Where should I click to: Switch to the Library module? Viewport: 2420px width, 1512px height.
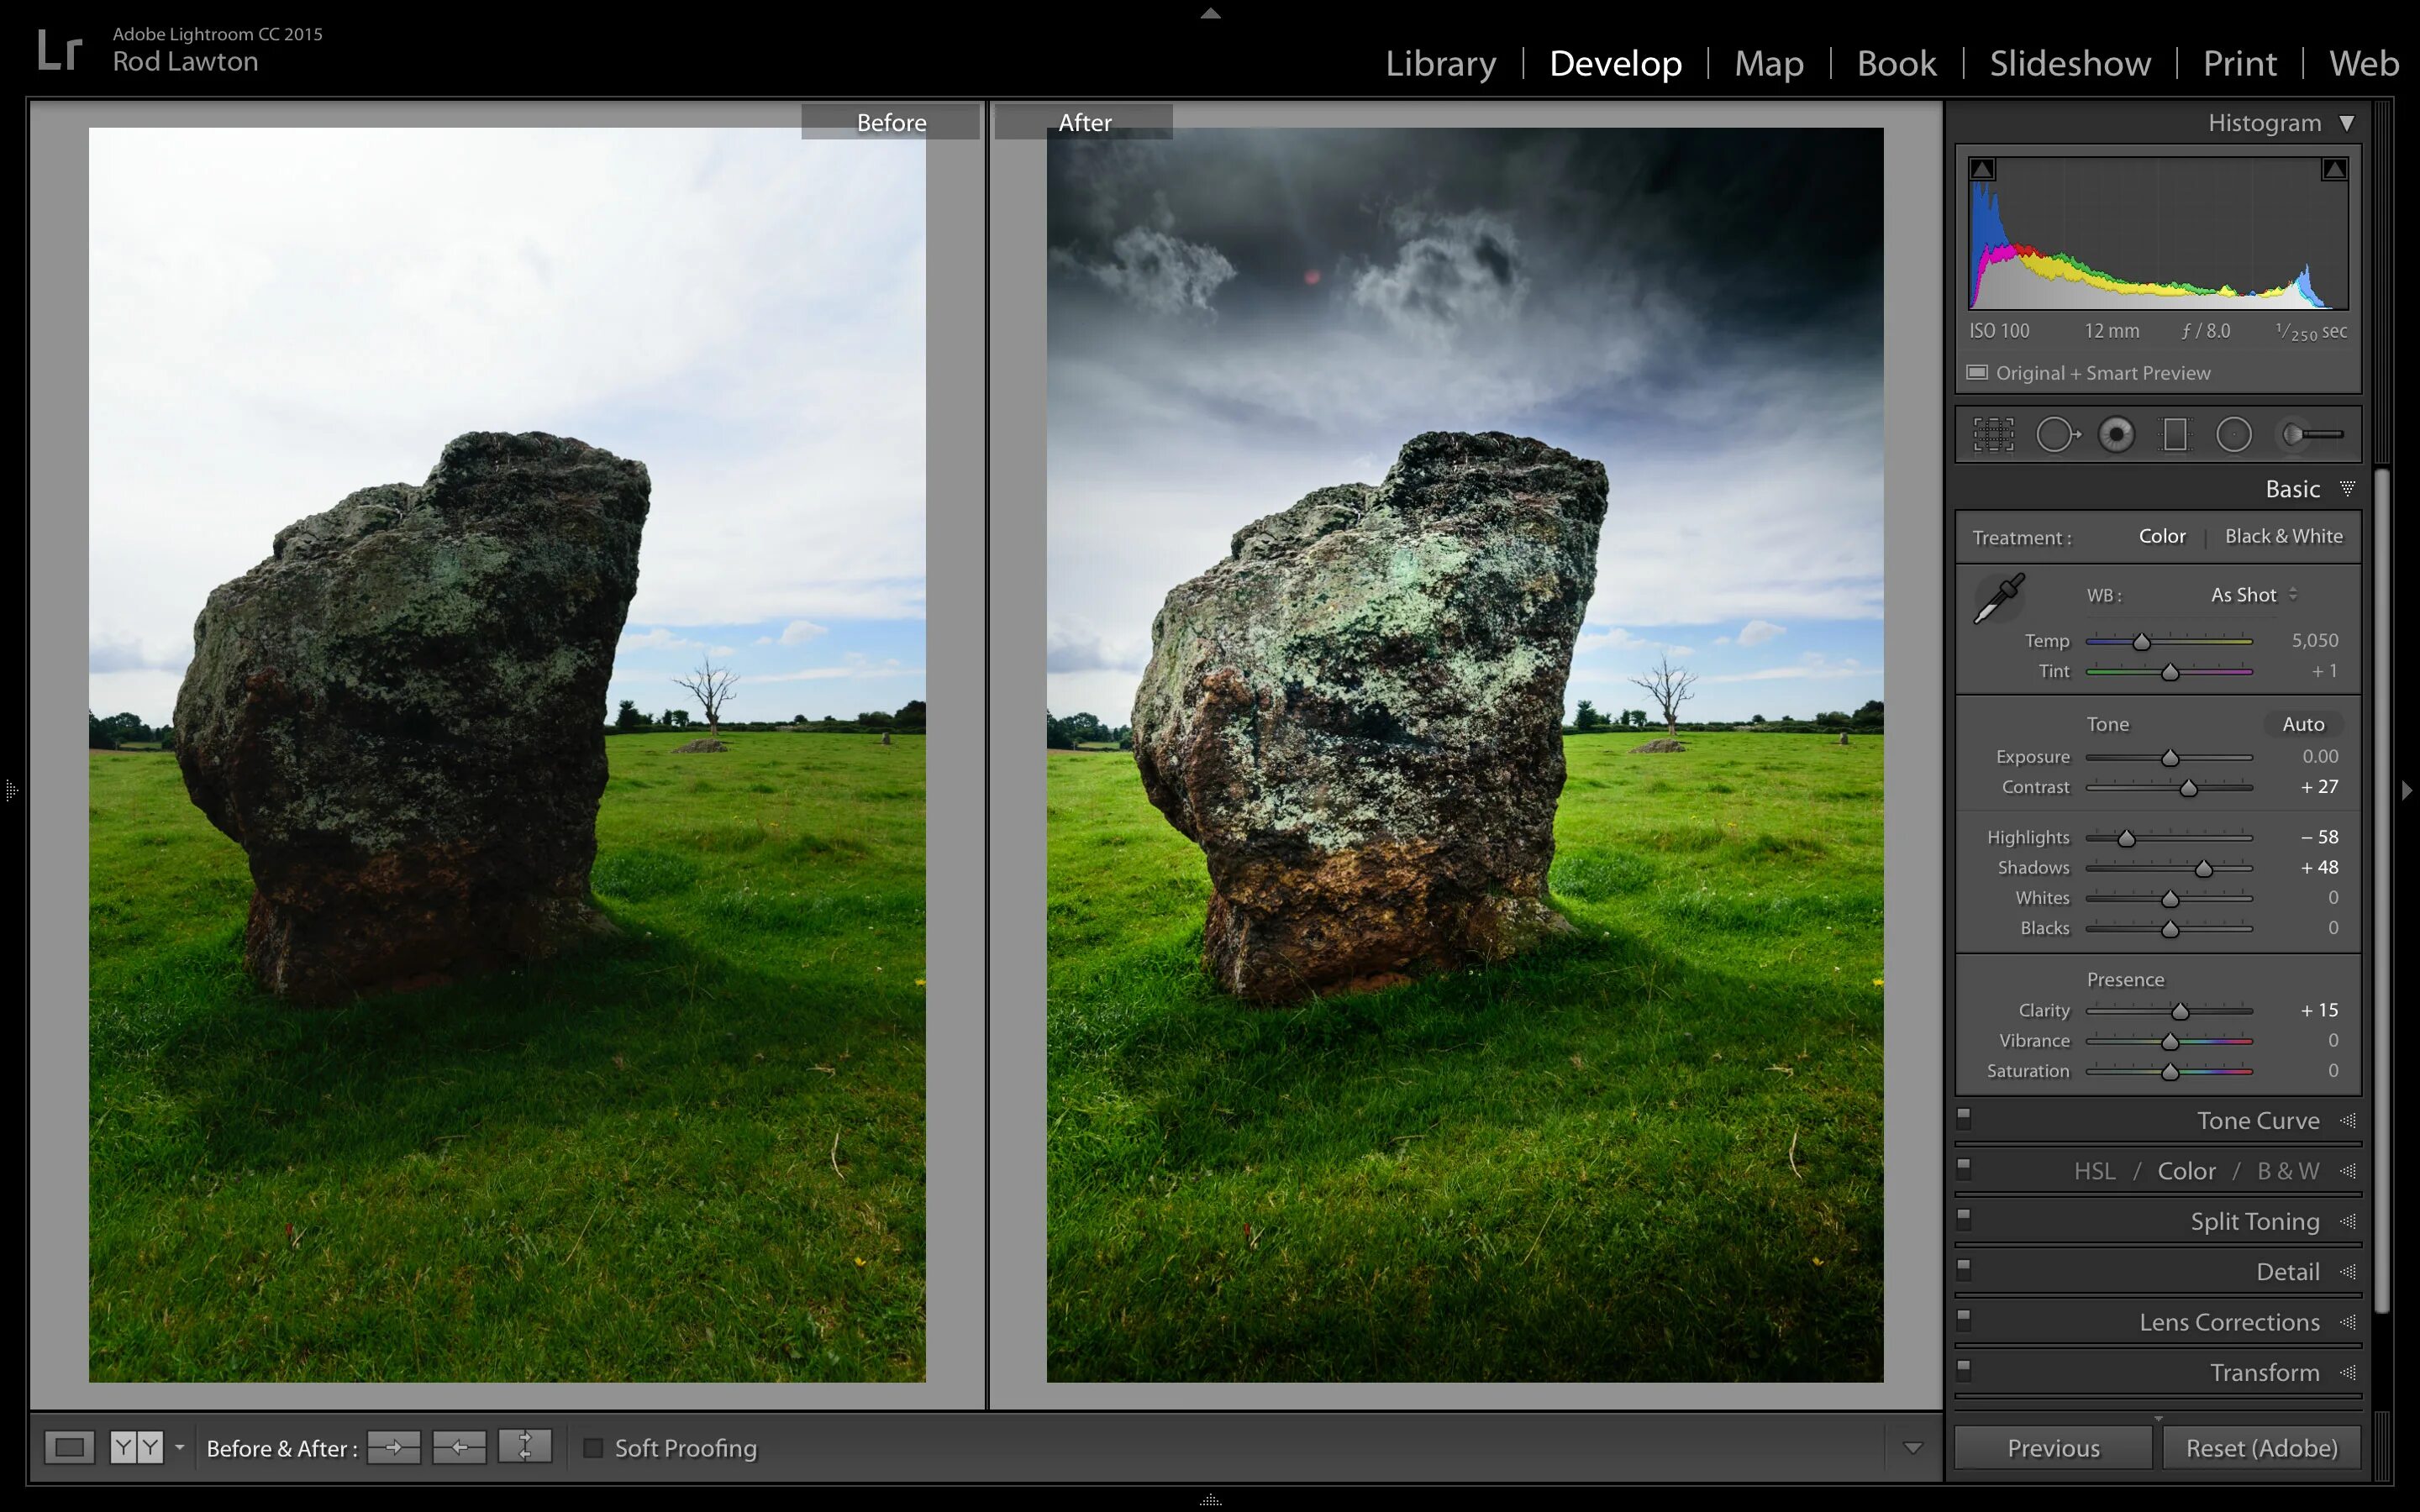(1440, 63)
